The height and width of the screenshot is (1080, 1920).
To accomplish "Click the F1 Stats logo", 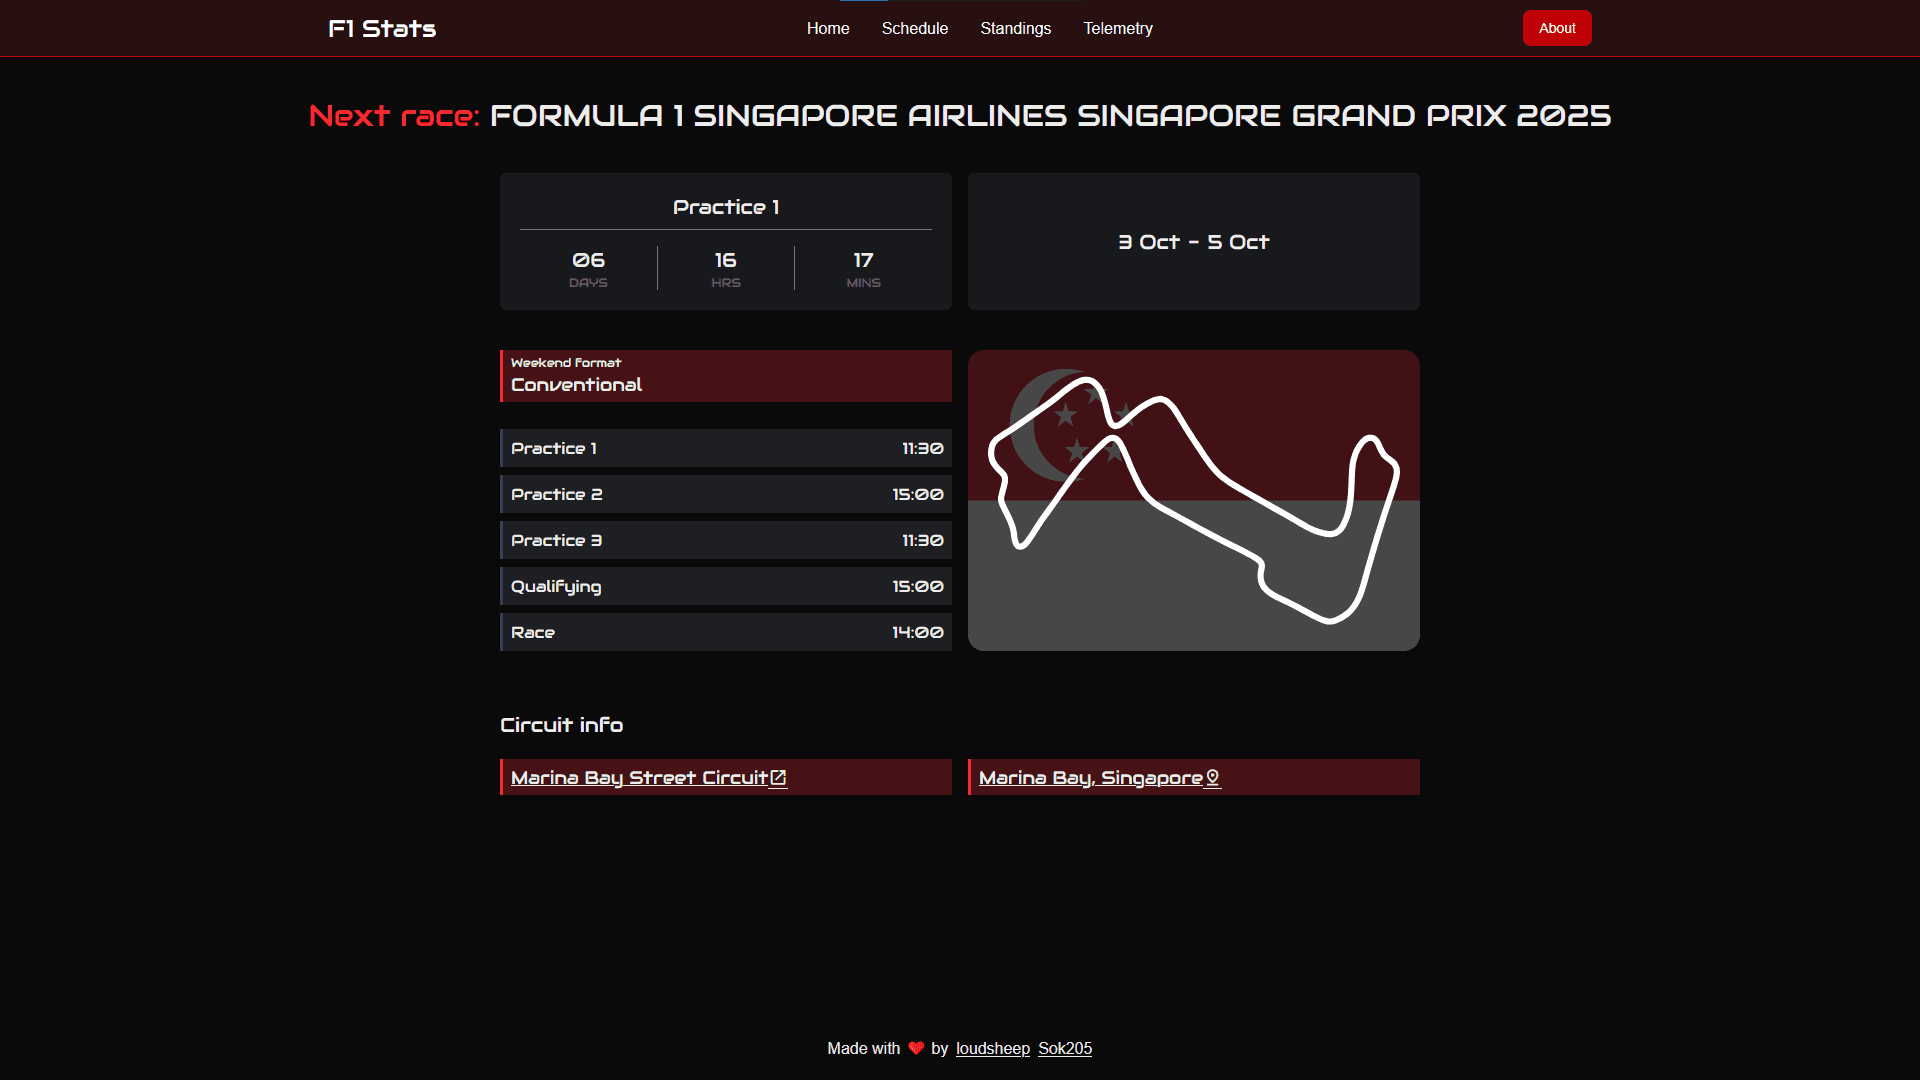I will tap(383, 28).
